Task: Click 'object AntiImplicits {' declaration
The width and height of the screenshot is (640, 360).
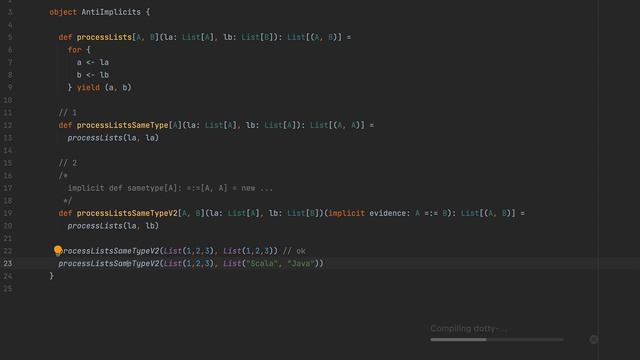Action: pos(100,12)
